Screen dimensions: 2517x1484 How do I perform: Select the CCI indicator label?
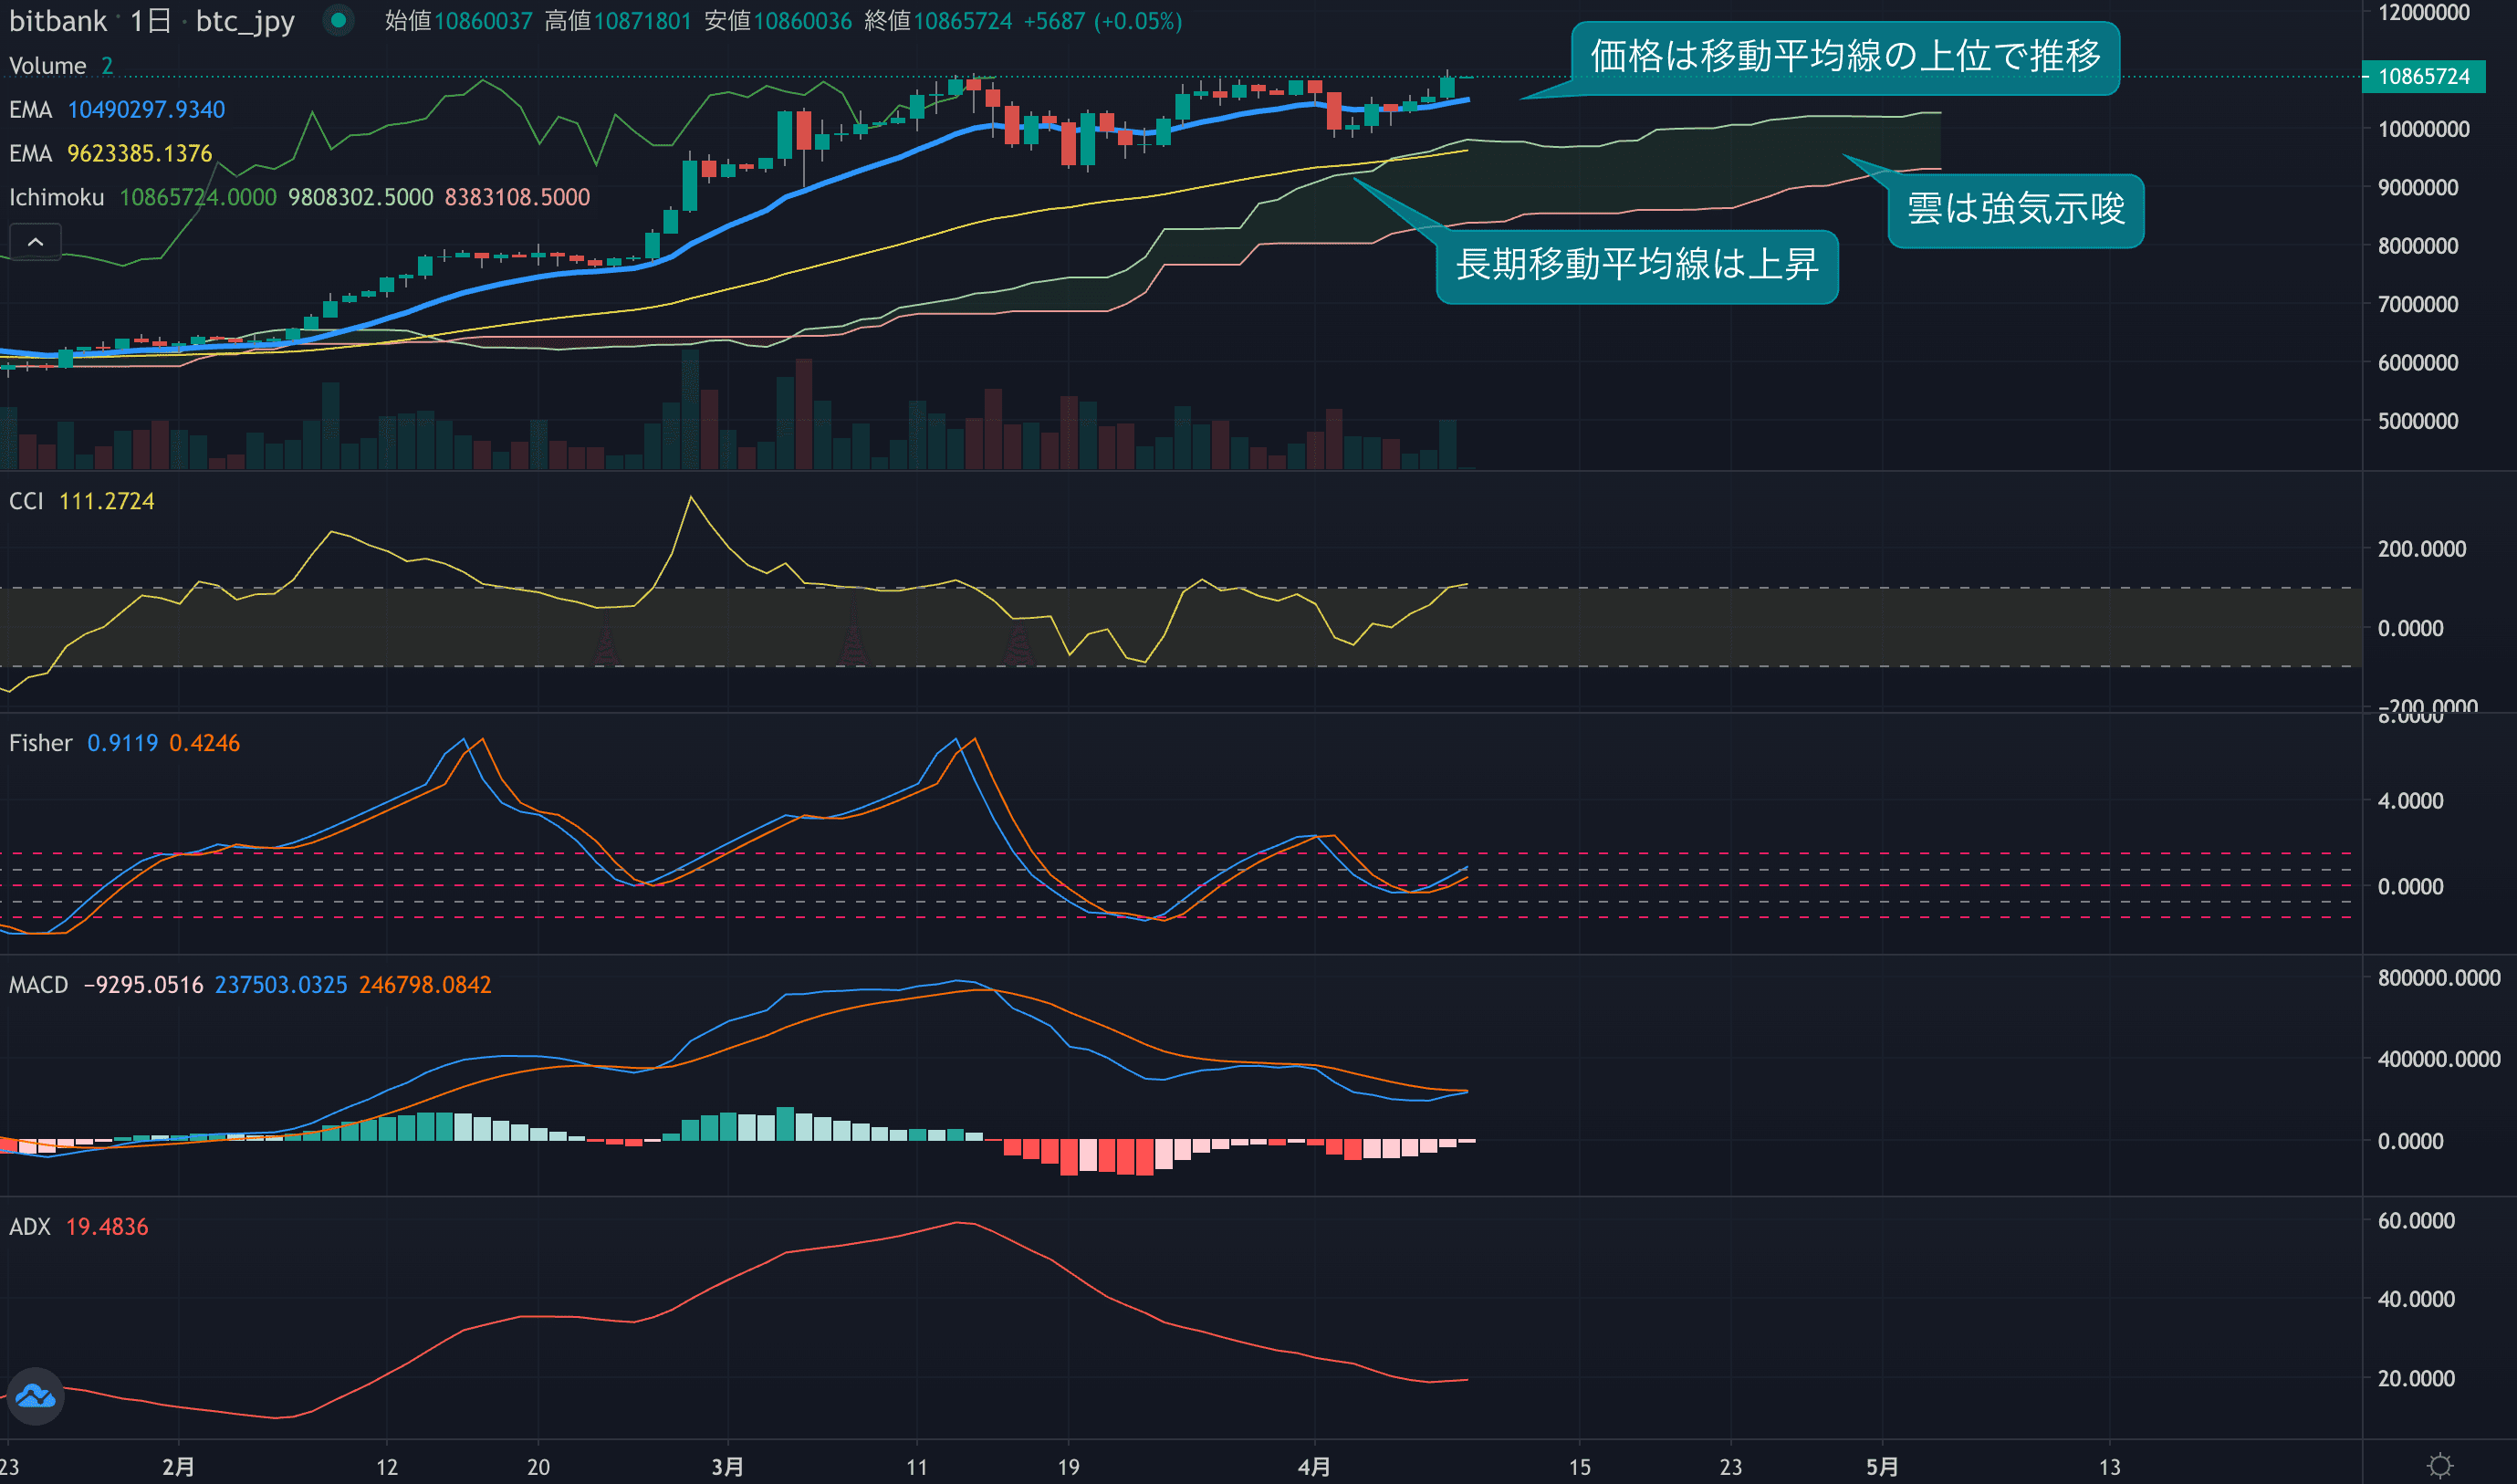(26, 501)
